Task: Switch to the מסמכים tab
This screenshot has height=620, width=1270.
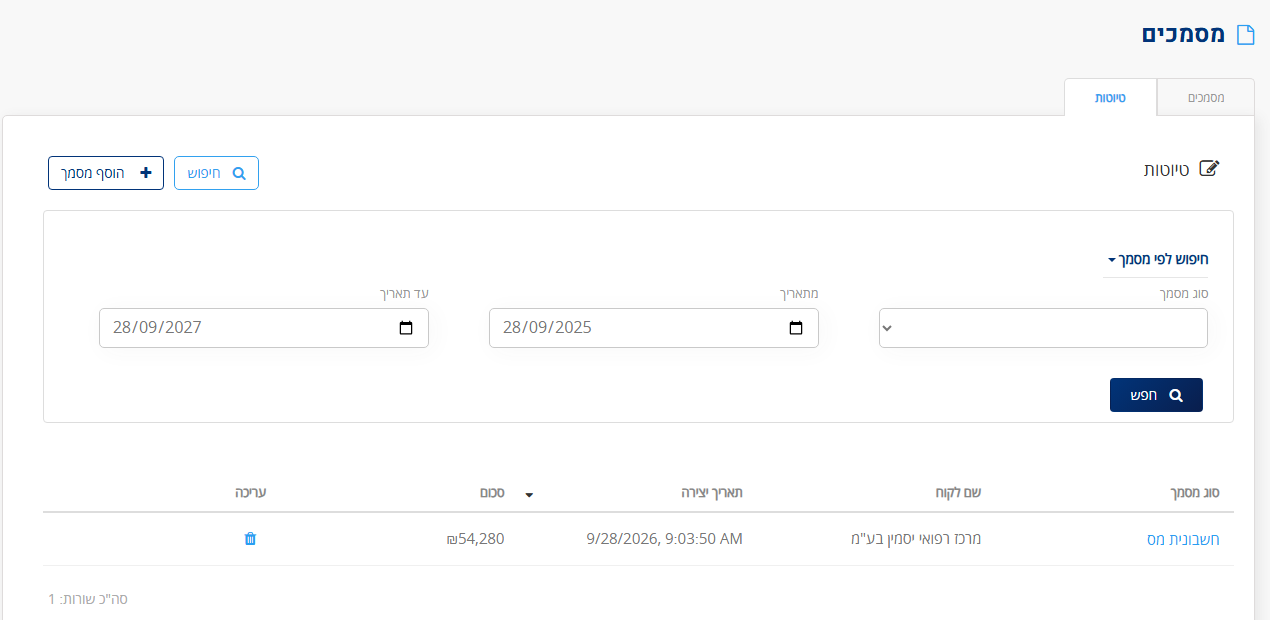Action: (1206, 98)
